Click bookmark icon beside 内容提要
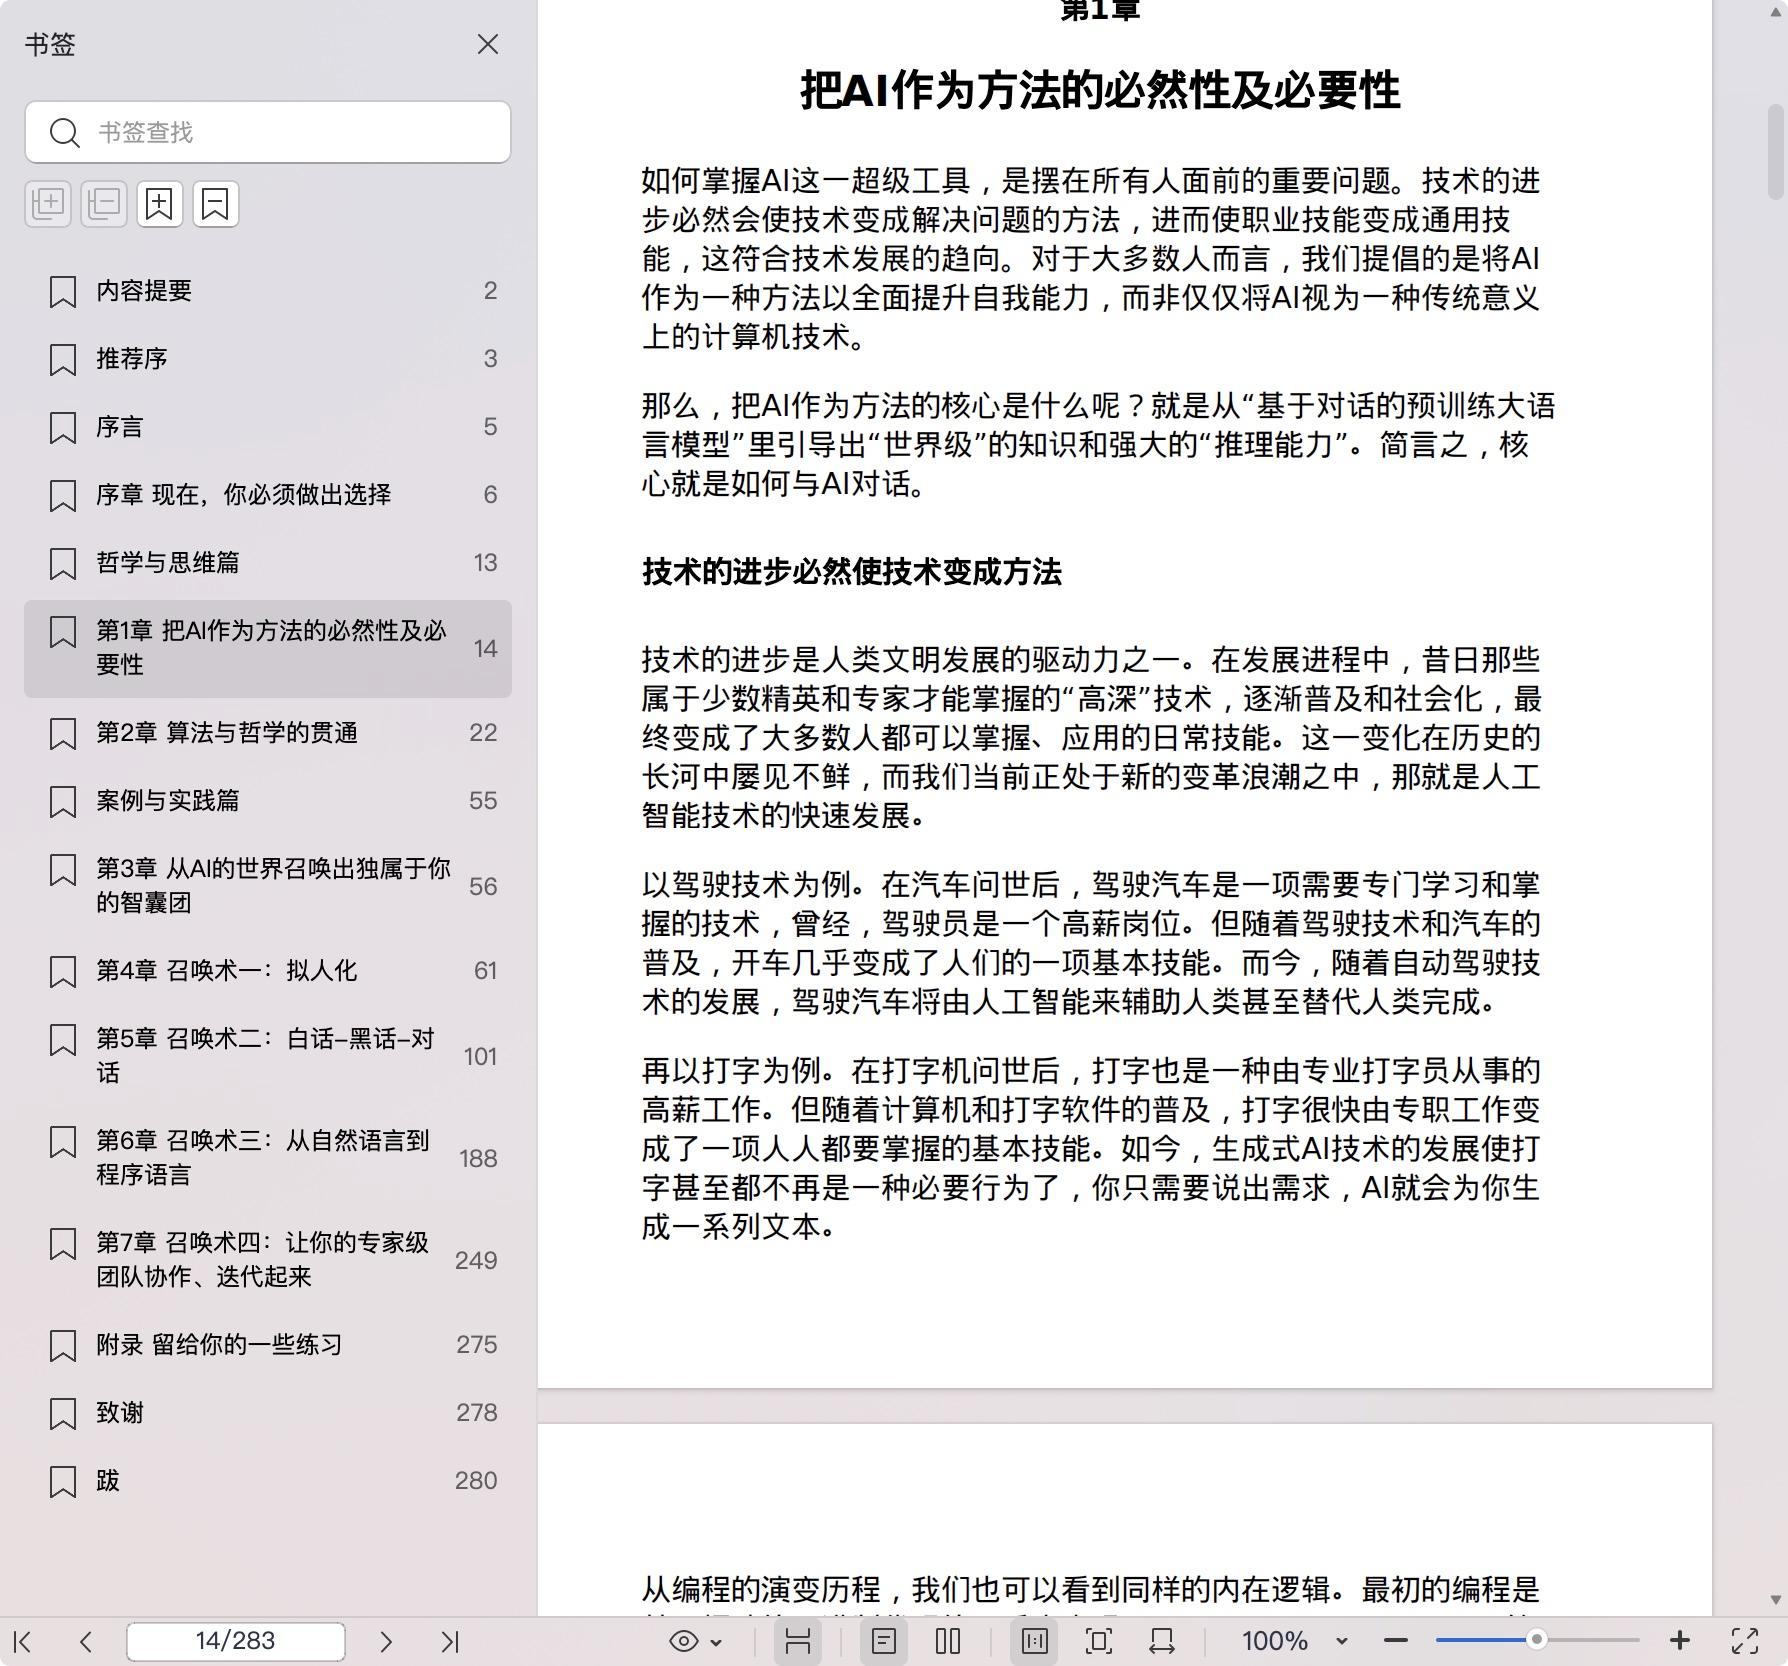Image resolution: width=1788 pixels, height=1666 pixels. [x=63, y=292]
